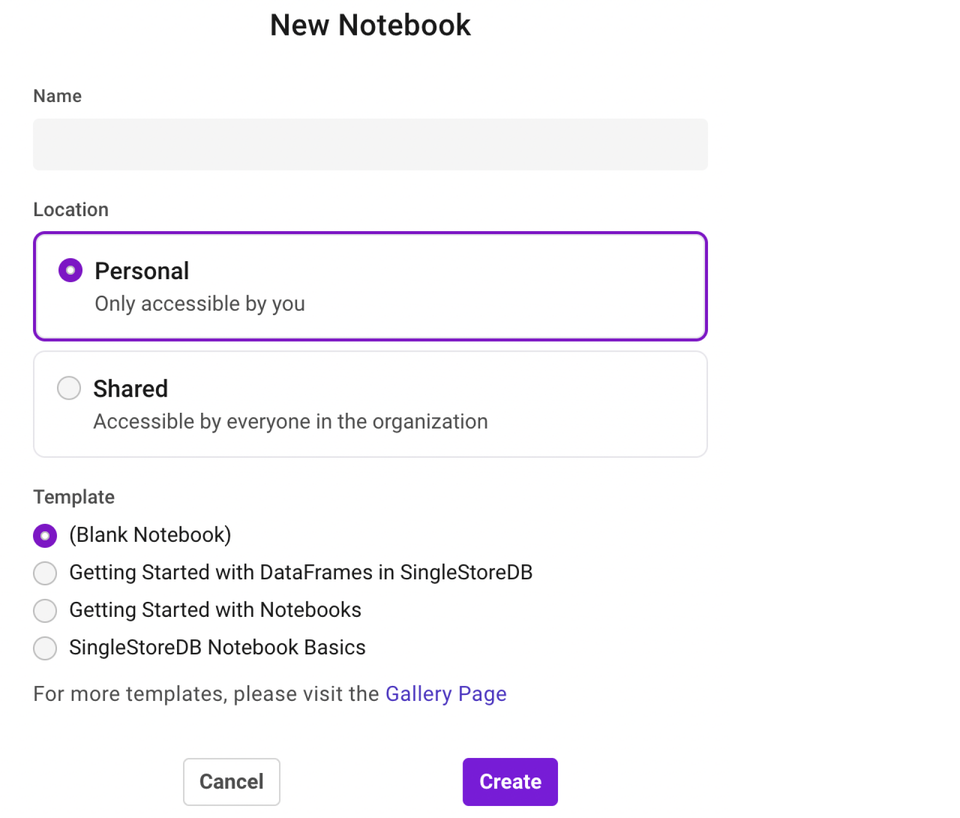
Task: Click the New Notebook dialog title
Action: tap(370, 25)
